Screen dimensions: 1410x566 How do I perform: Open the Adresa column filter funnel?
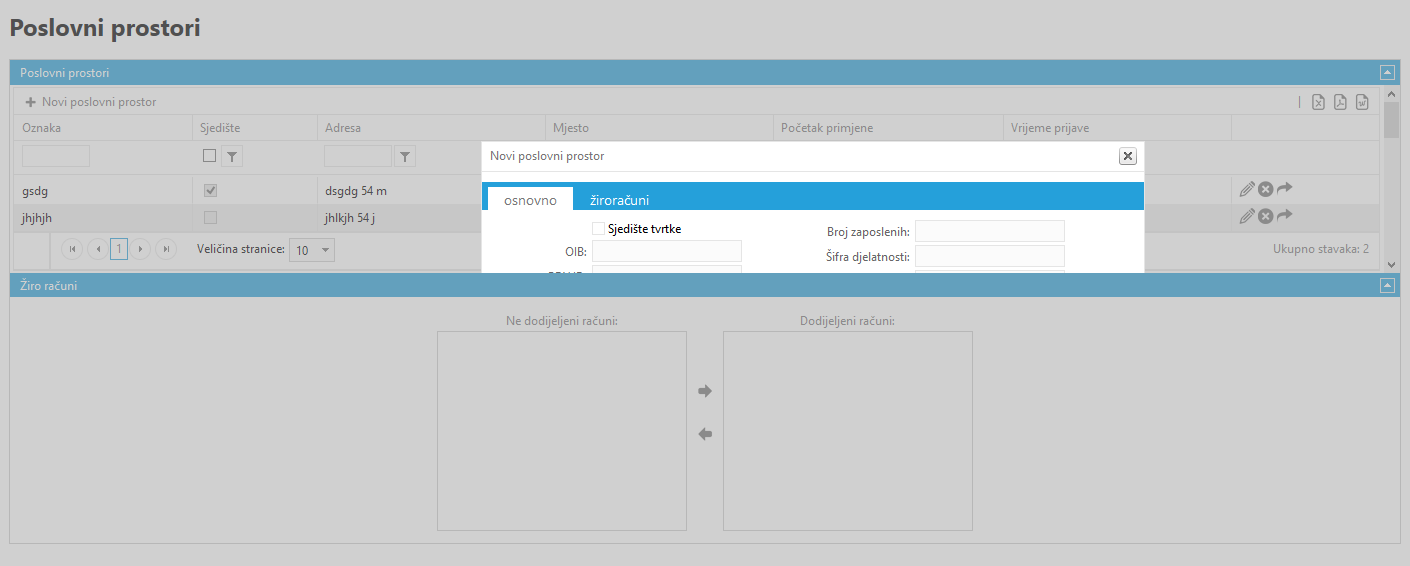point(405,156)
